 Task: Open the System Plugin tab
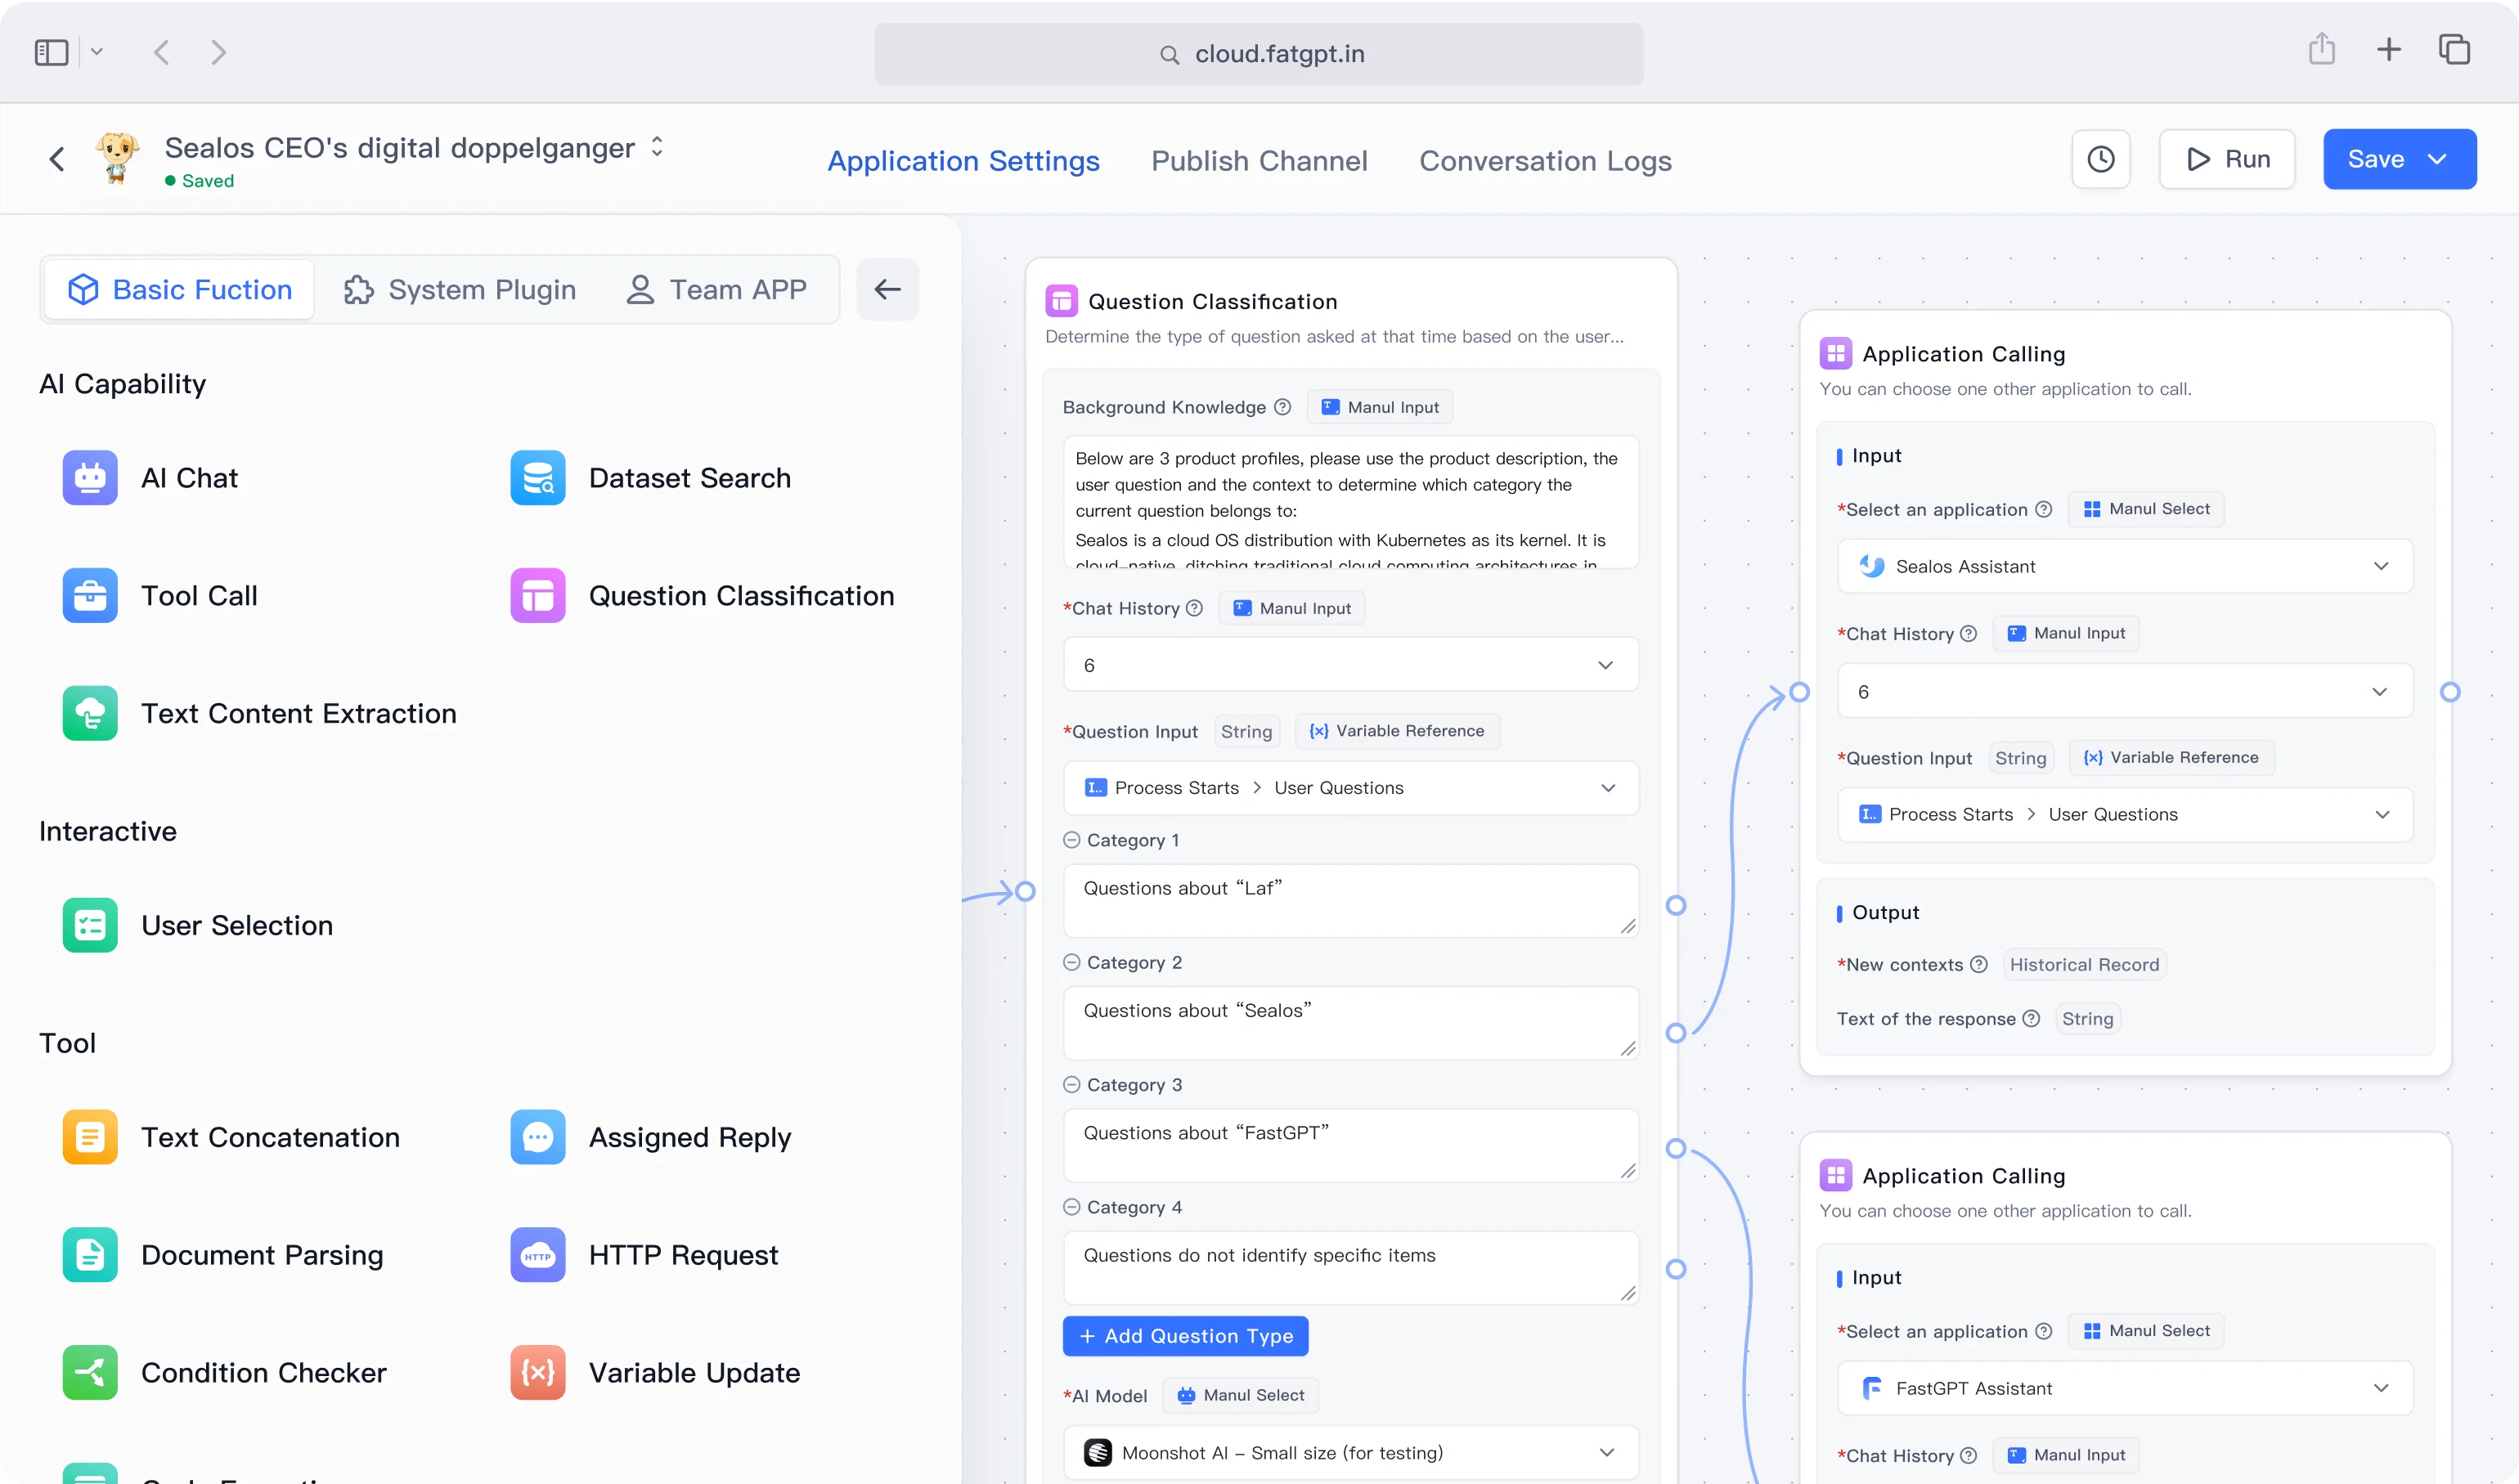click(460, 290)
